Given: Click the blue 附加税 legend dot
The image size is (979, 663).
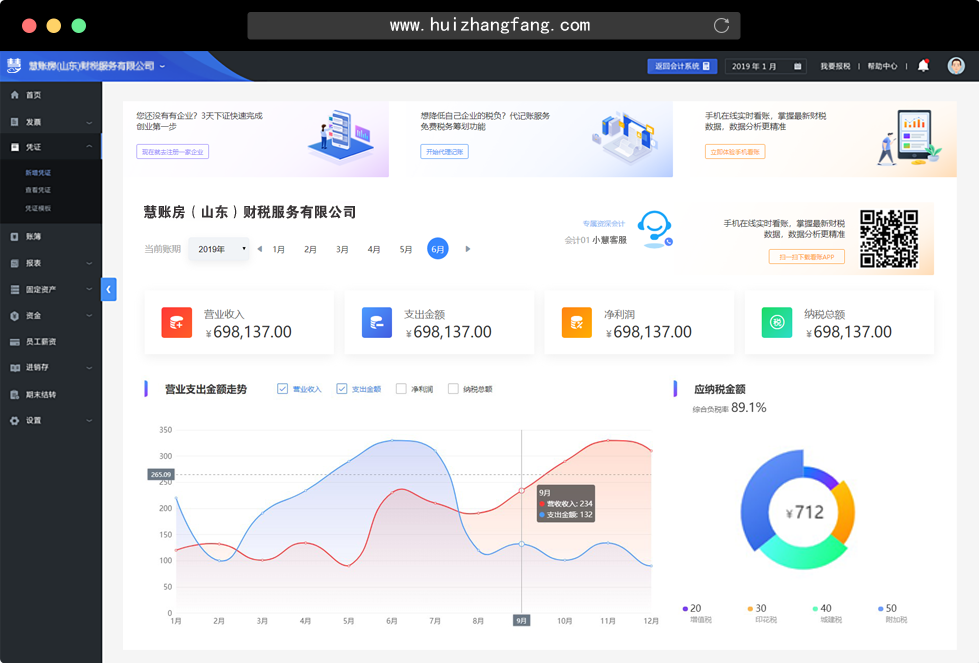Looking at the screenshot, I should (880, 609).
